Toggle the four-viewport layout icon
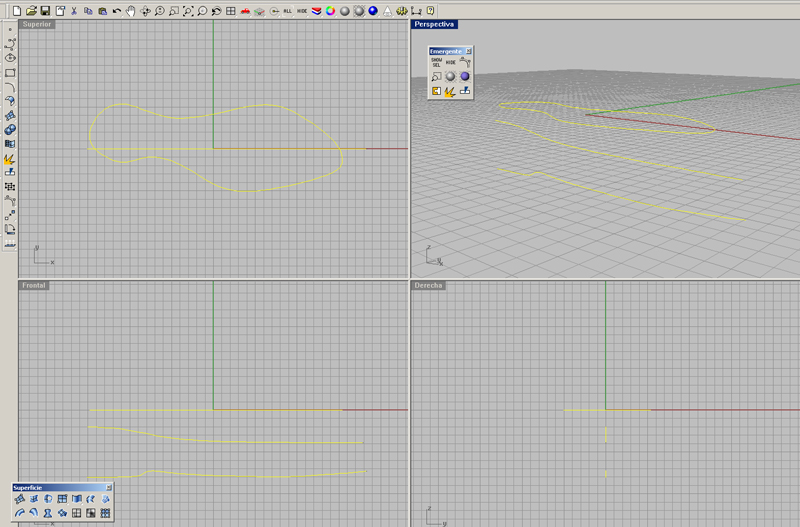Viewport: 800px width, 527px height. [x=231, y=11]
